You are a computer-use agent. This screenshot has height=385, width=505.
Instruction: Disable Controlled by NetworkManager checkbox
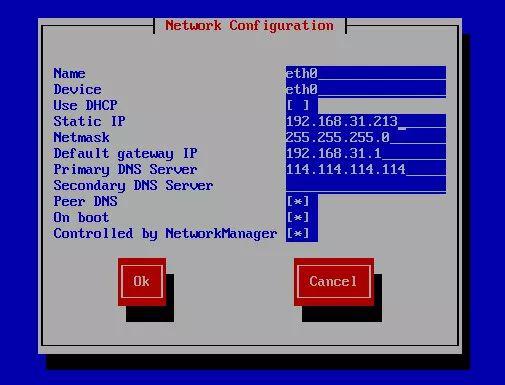click(x=298, y=233)
